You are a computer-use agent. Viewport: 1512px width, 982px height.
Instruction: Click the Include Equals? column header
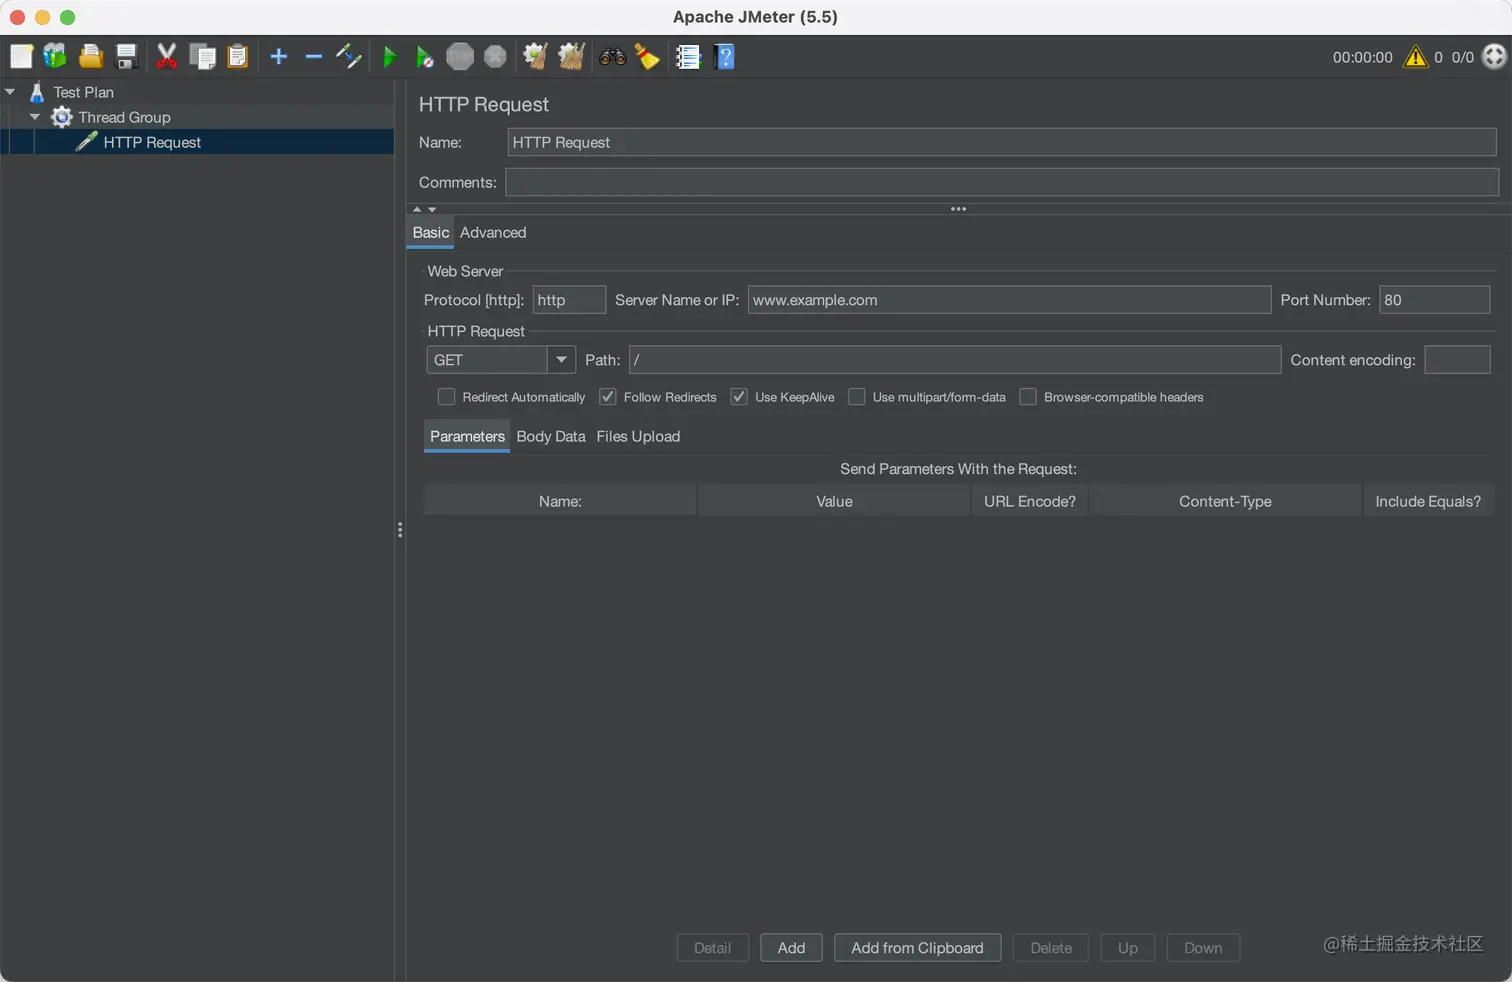(1428, 501)
